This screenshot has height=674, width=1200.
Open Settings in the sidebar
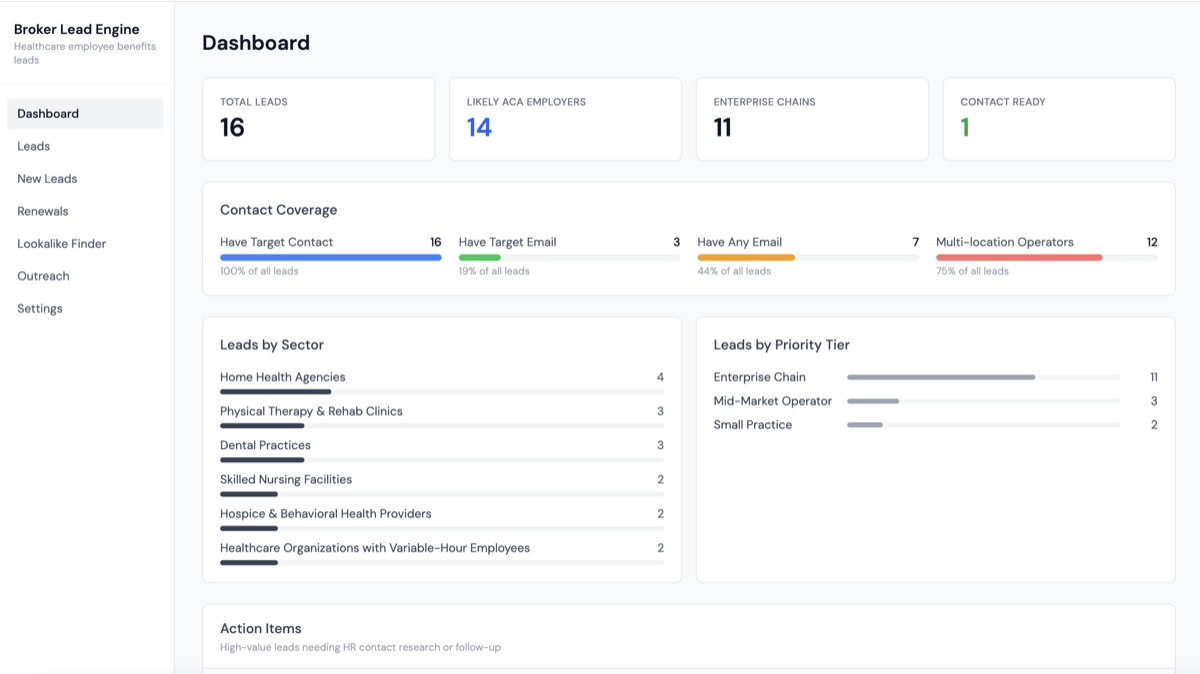click(85, 309)
